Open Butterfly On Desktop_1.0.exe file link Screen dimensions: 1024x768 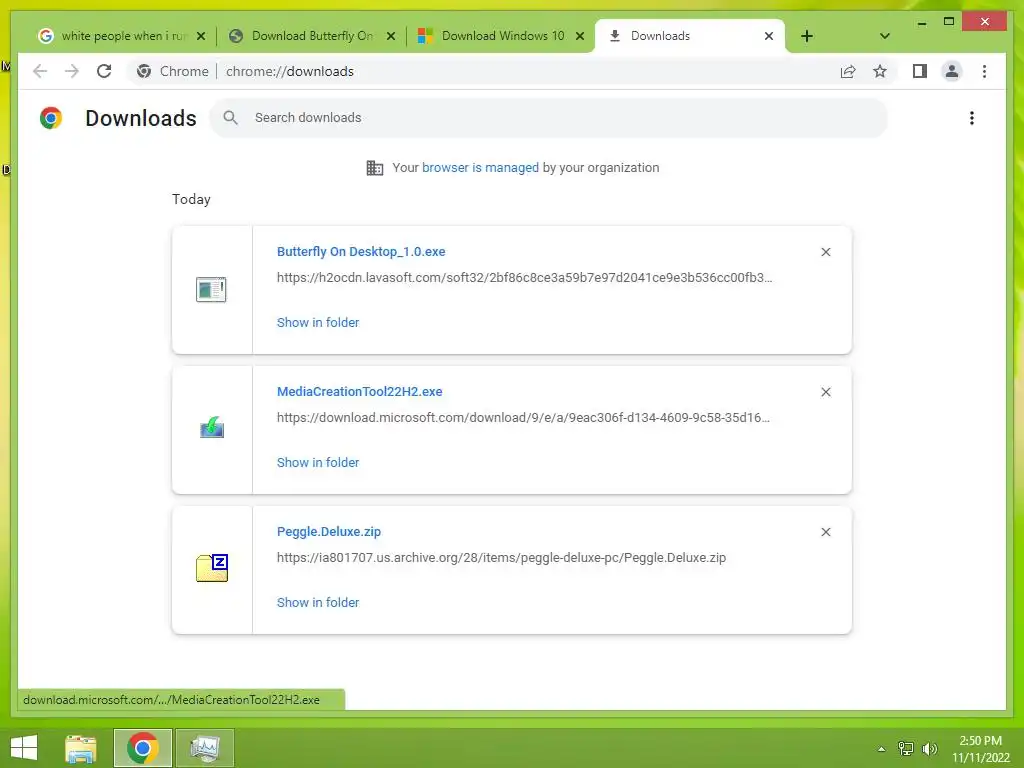360,251
